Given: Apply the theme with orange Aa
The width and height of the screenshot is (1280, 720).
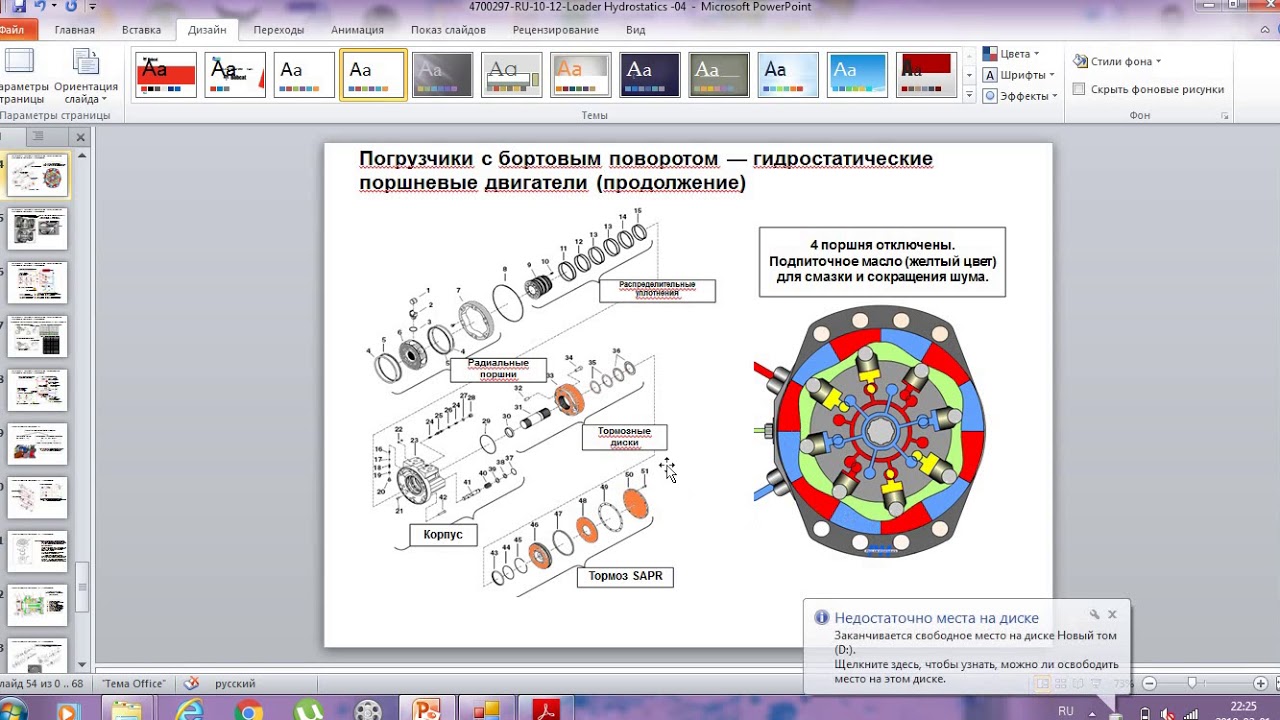Looking at the screenshot, I should coord(580,74).
